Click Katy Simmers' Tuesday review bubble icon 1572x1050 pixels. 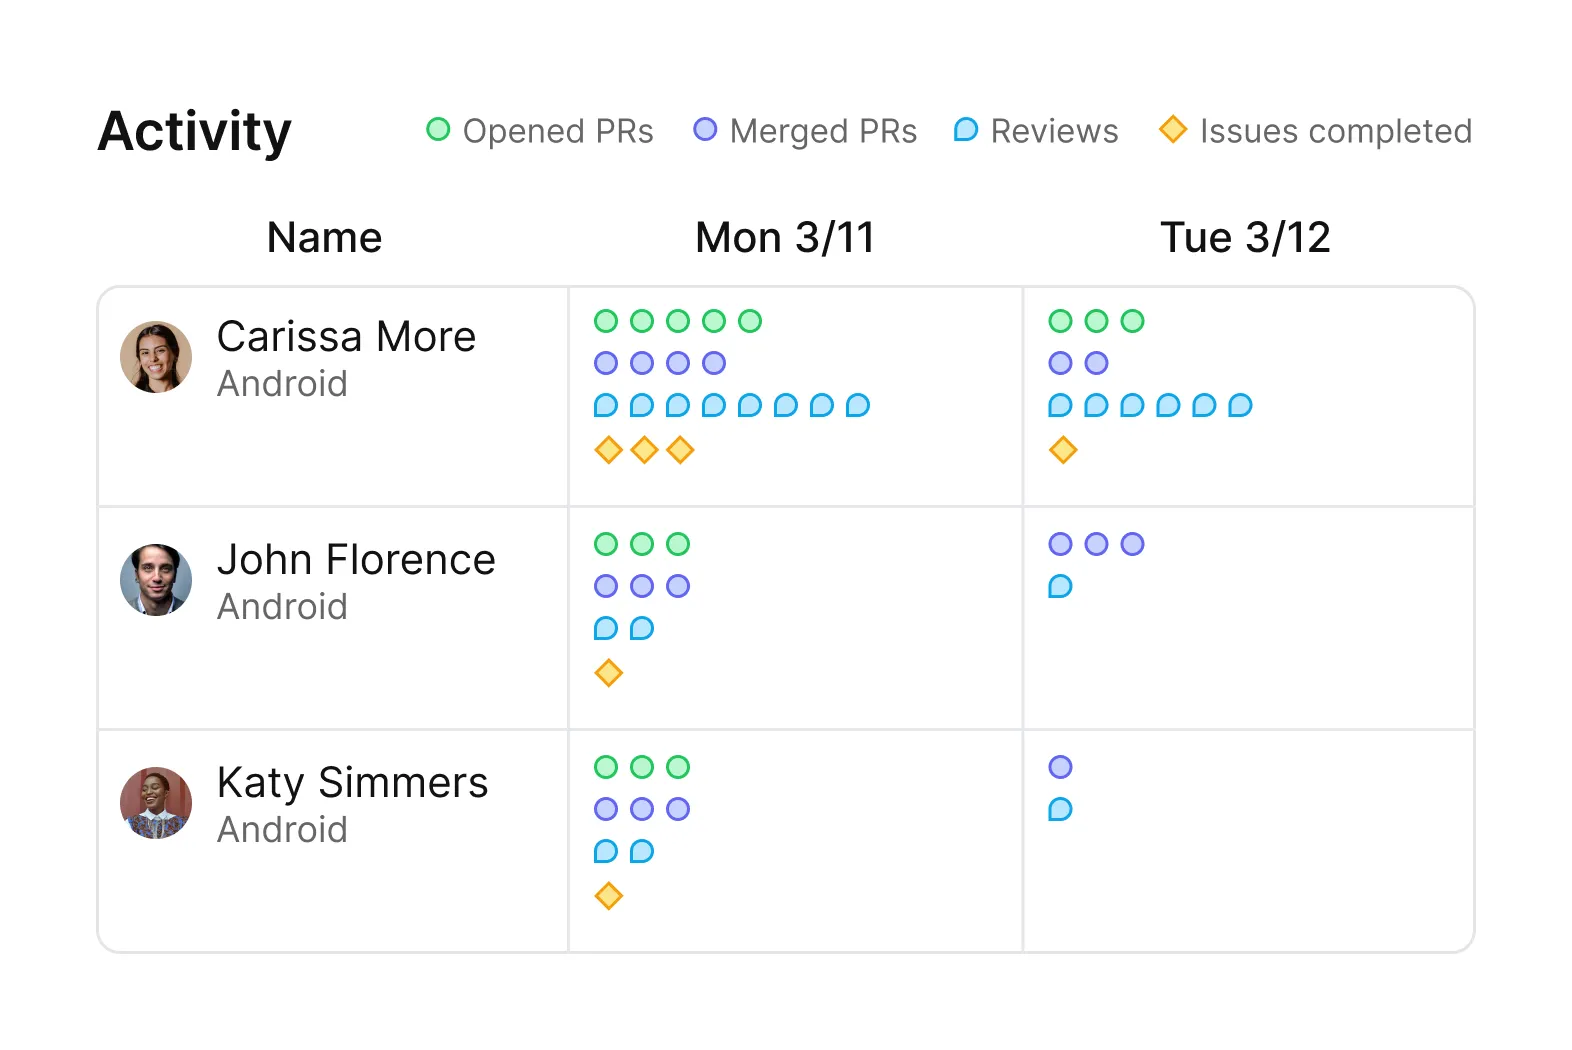(x=1060, y=809)
